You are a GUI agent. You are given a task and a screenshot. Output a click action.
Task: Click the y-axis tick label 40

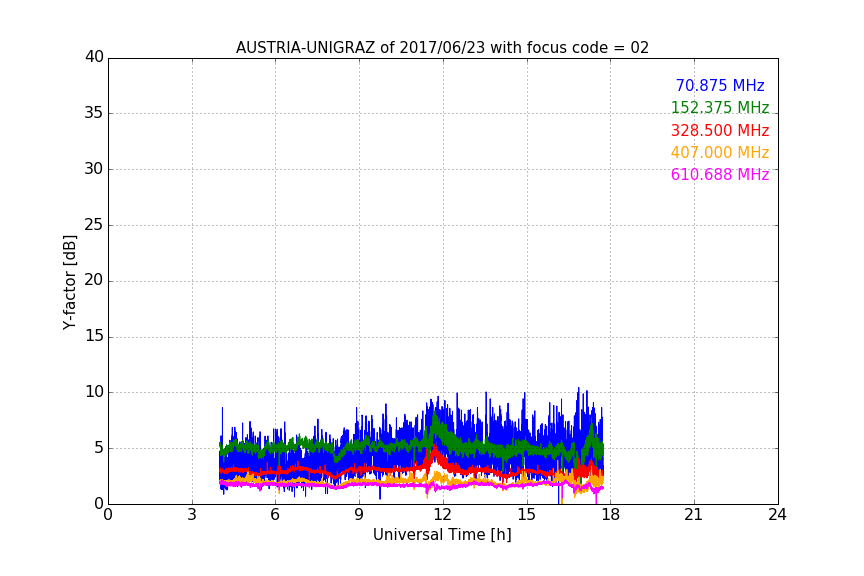pos(94,57)
